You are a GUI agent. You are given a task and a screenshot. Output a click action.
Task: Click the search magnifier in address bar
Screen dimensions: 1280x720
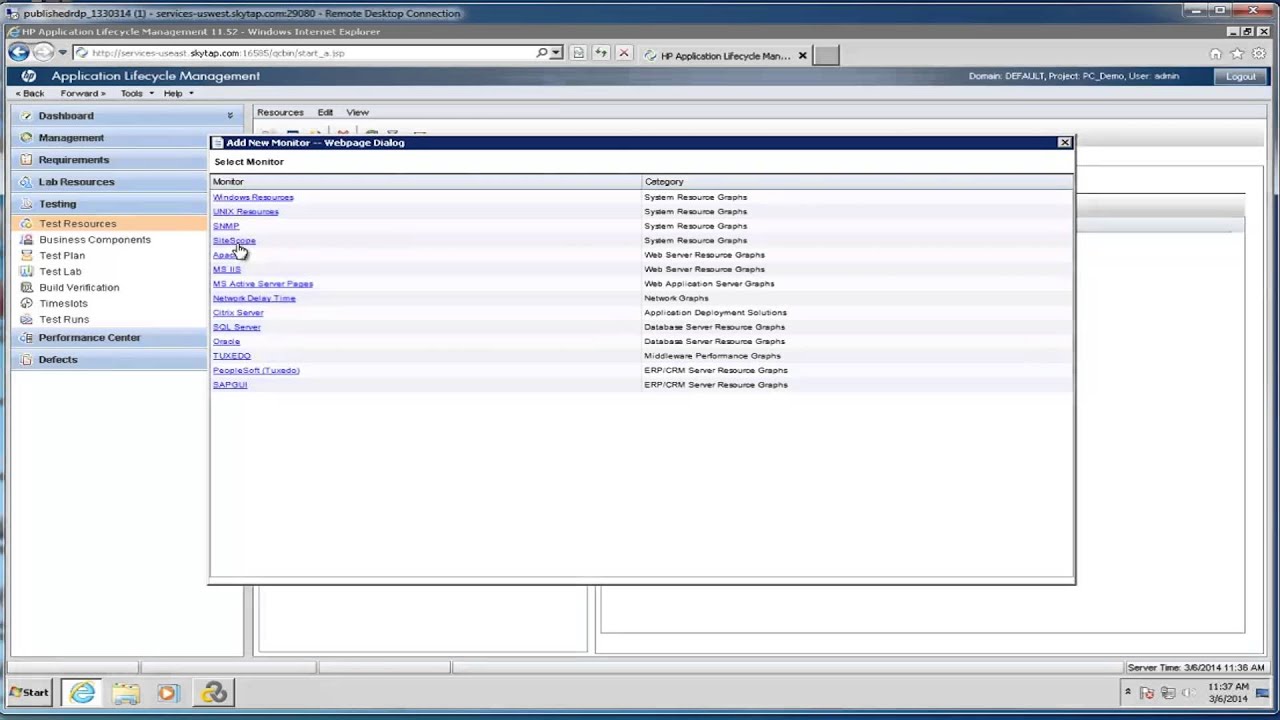click(x=542, y=53)
